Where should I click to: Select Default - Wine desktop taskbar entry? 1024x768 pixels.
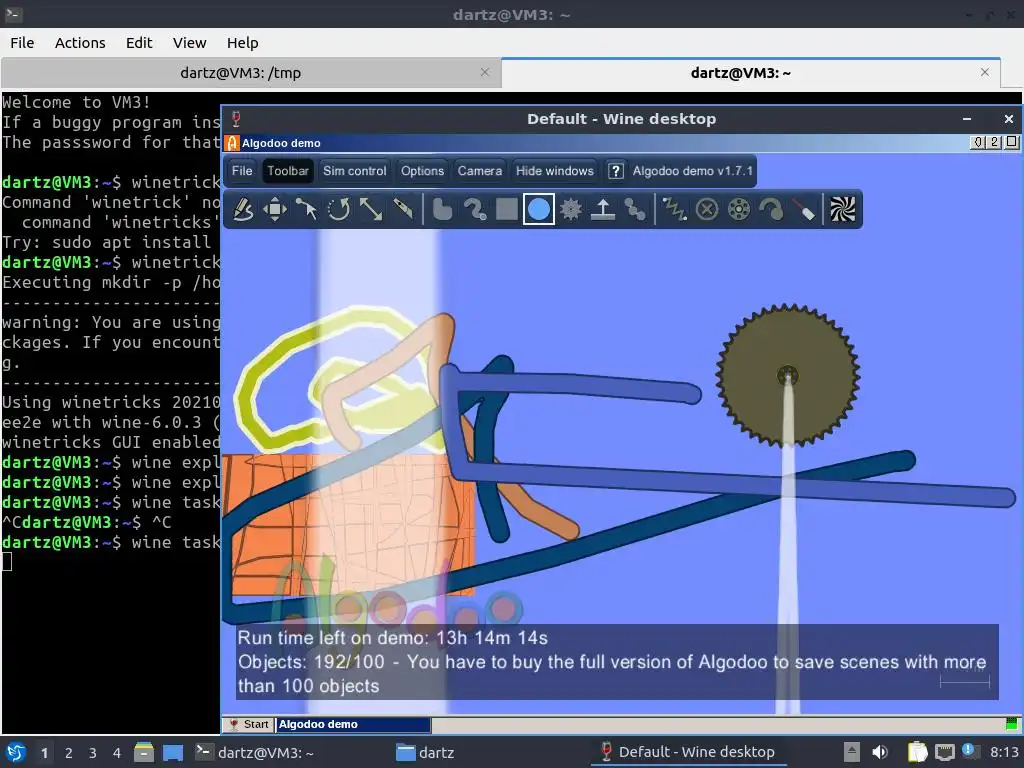(687, 752)
